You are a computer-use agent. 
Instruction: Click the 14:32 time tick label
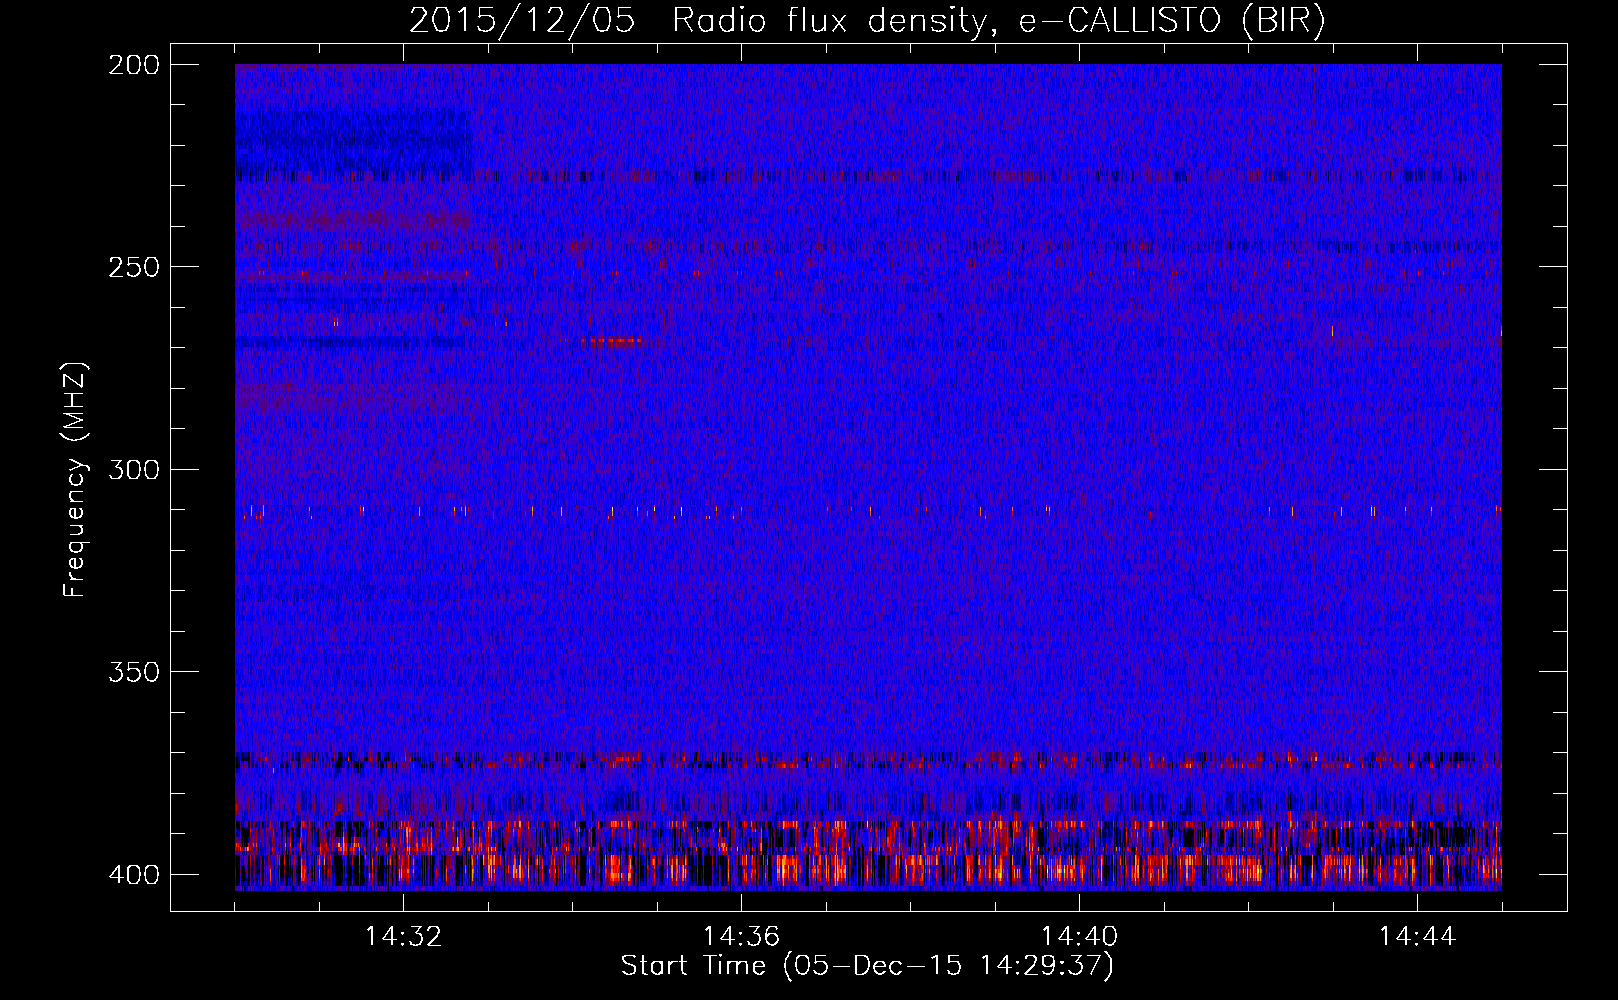pyautogui.click(x=404, y=937)
